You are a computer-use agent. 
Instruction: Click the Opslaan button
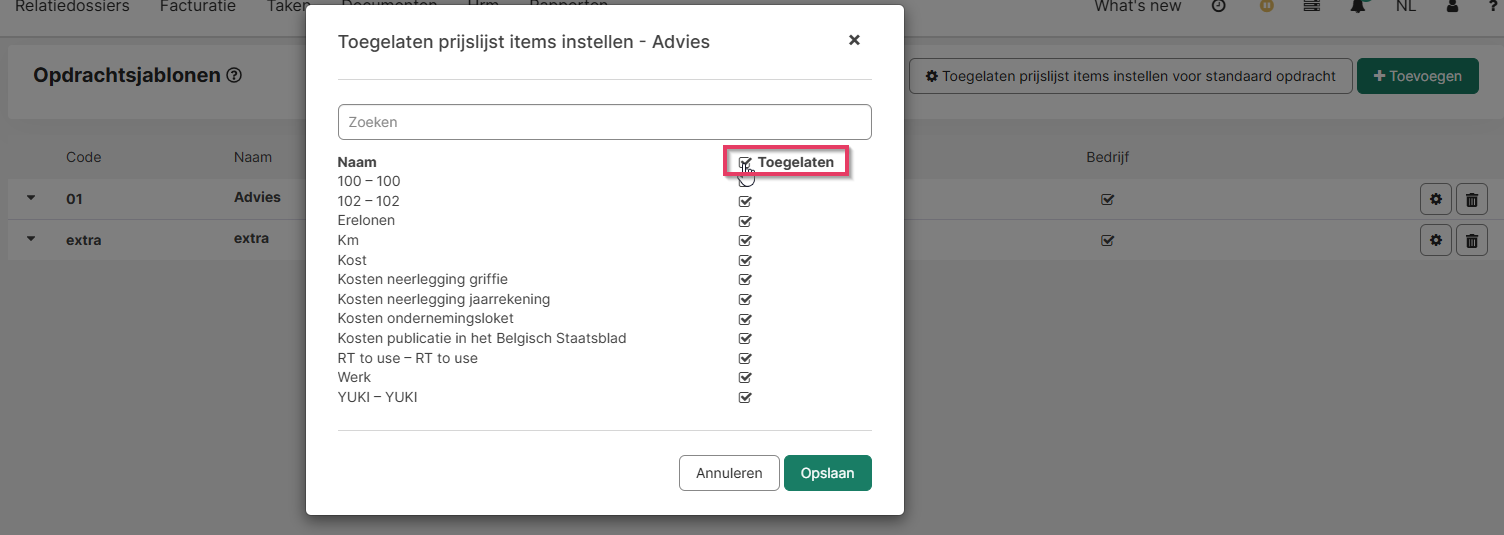(827, 473)
